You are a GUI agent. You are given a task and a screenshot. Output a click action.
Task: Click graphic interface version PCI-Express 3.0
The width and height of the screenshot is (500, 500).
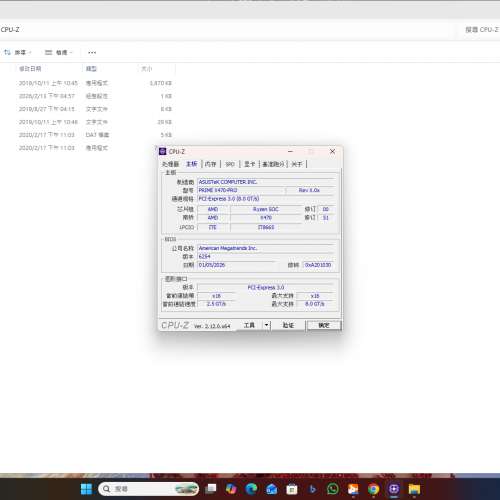click(x=266, y=287)
